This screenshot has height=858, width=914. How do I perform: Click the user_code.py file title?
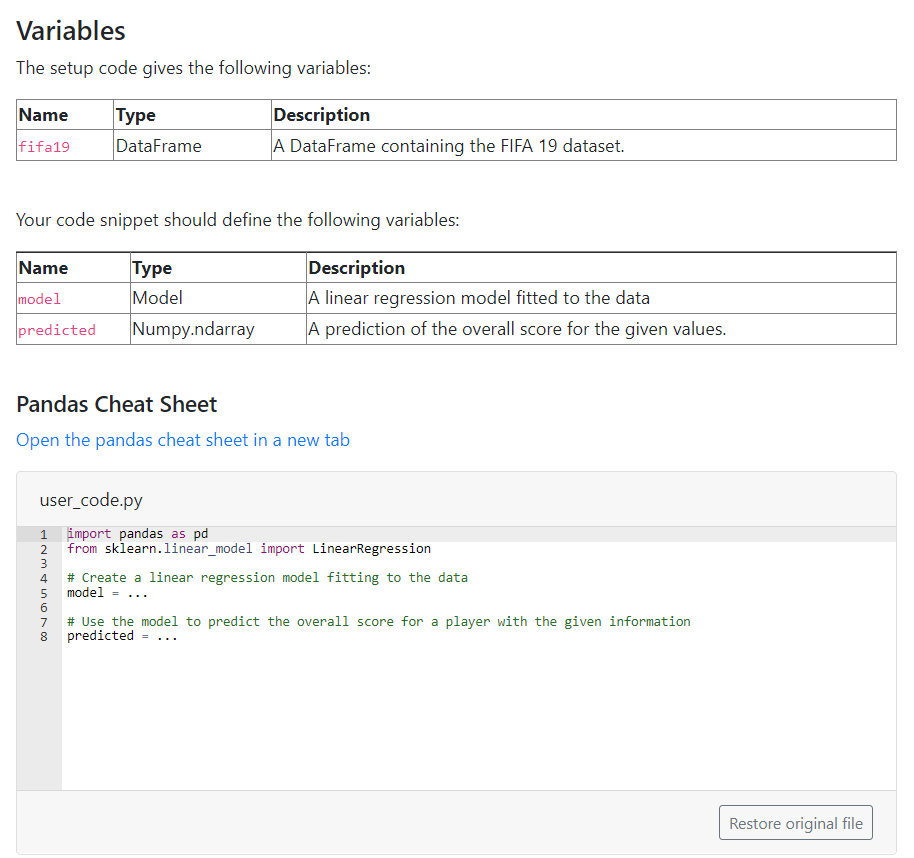point(91,500)
